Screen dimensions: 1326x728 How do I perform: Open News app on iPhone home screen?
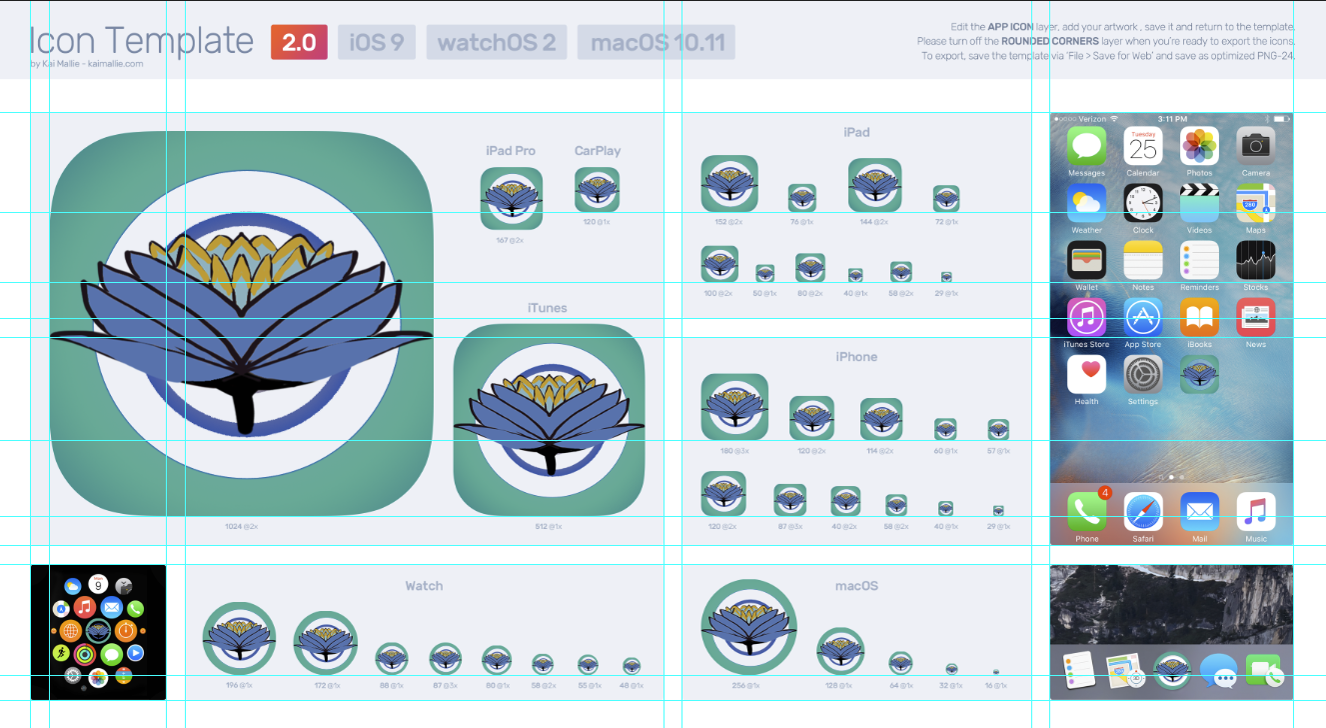(1256, 317)
